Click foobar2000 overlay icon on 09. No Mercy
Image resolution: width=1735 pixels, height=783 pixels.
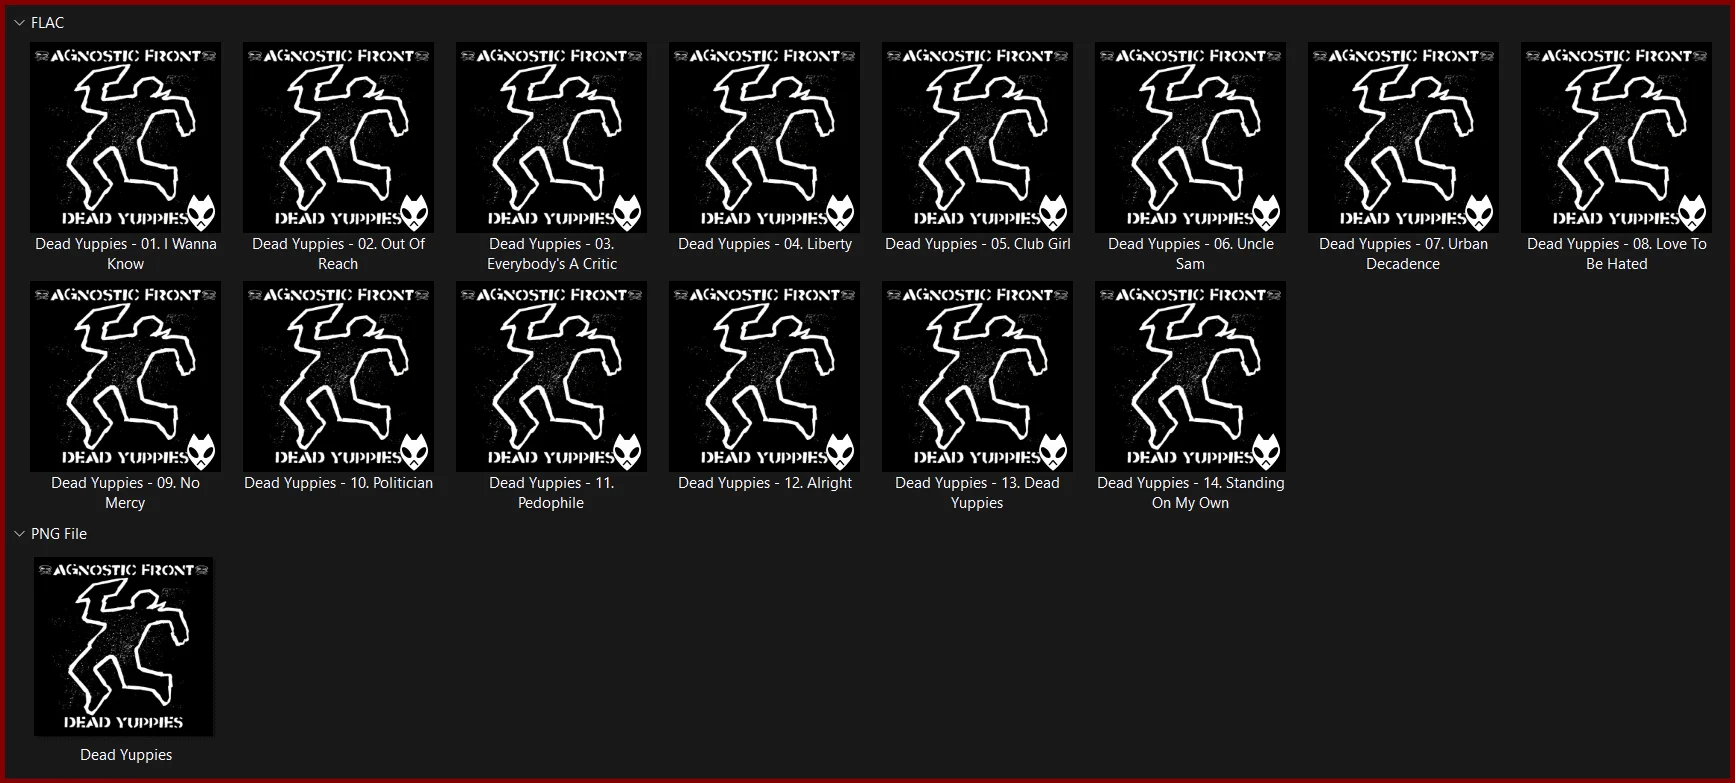click(x=202, y=452)
